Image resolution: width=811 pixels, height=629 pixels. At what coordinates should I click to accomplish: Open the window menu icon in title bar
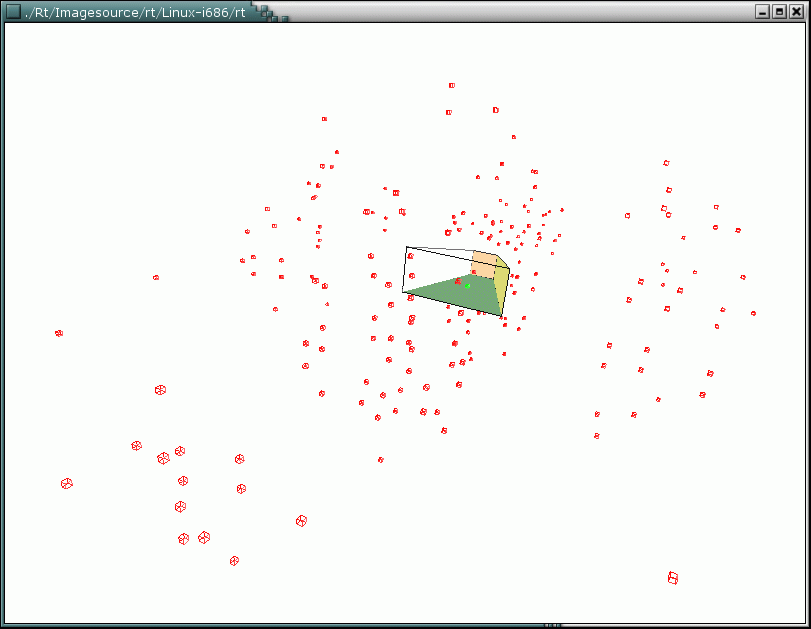[x=13, y=11]
